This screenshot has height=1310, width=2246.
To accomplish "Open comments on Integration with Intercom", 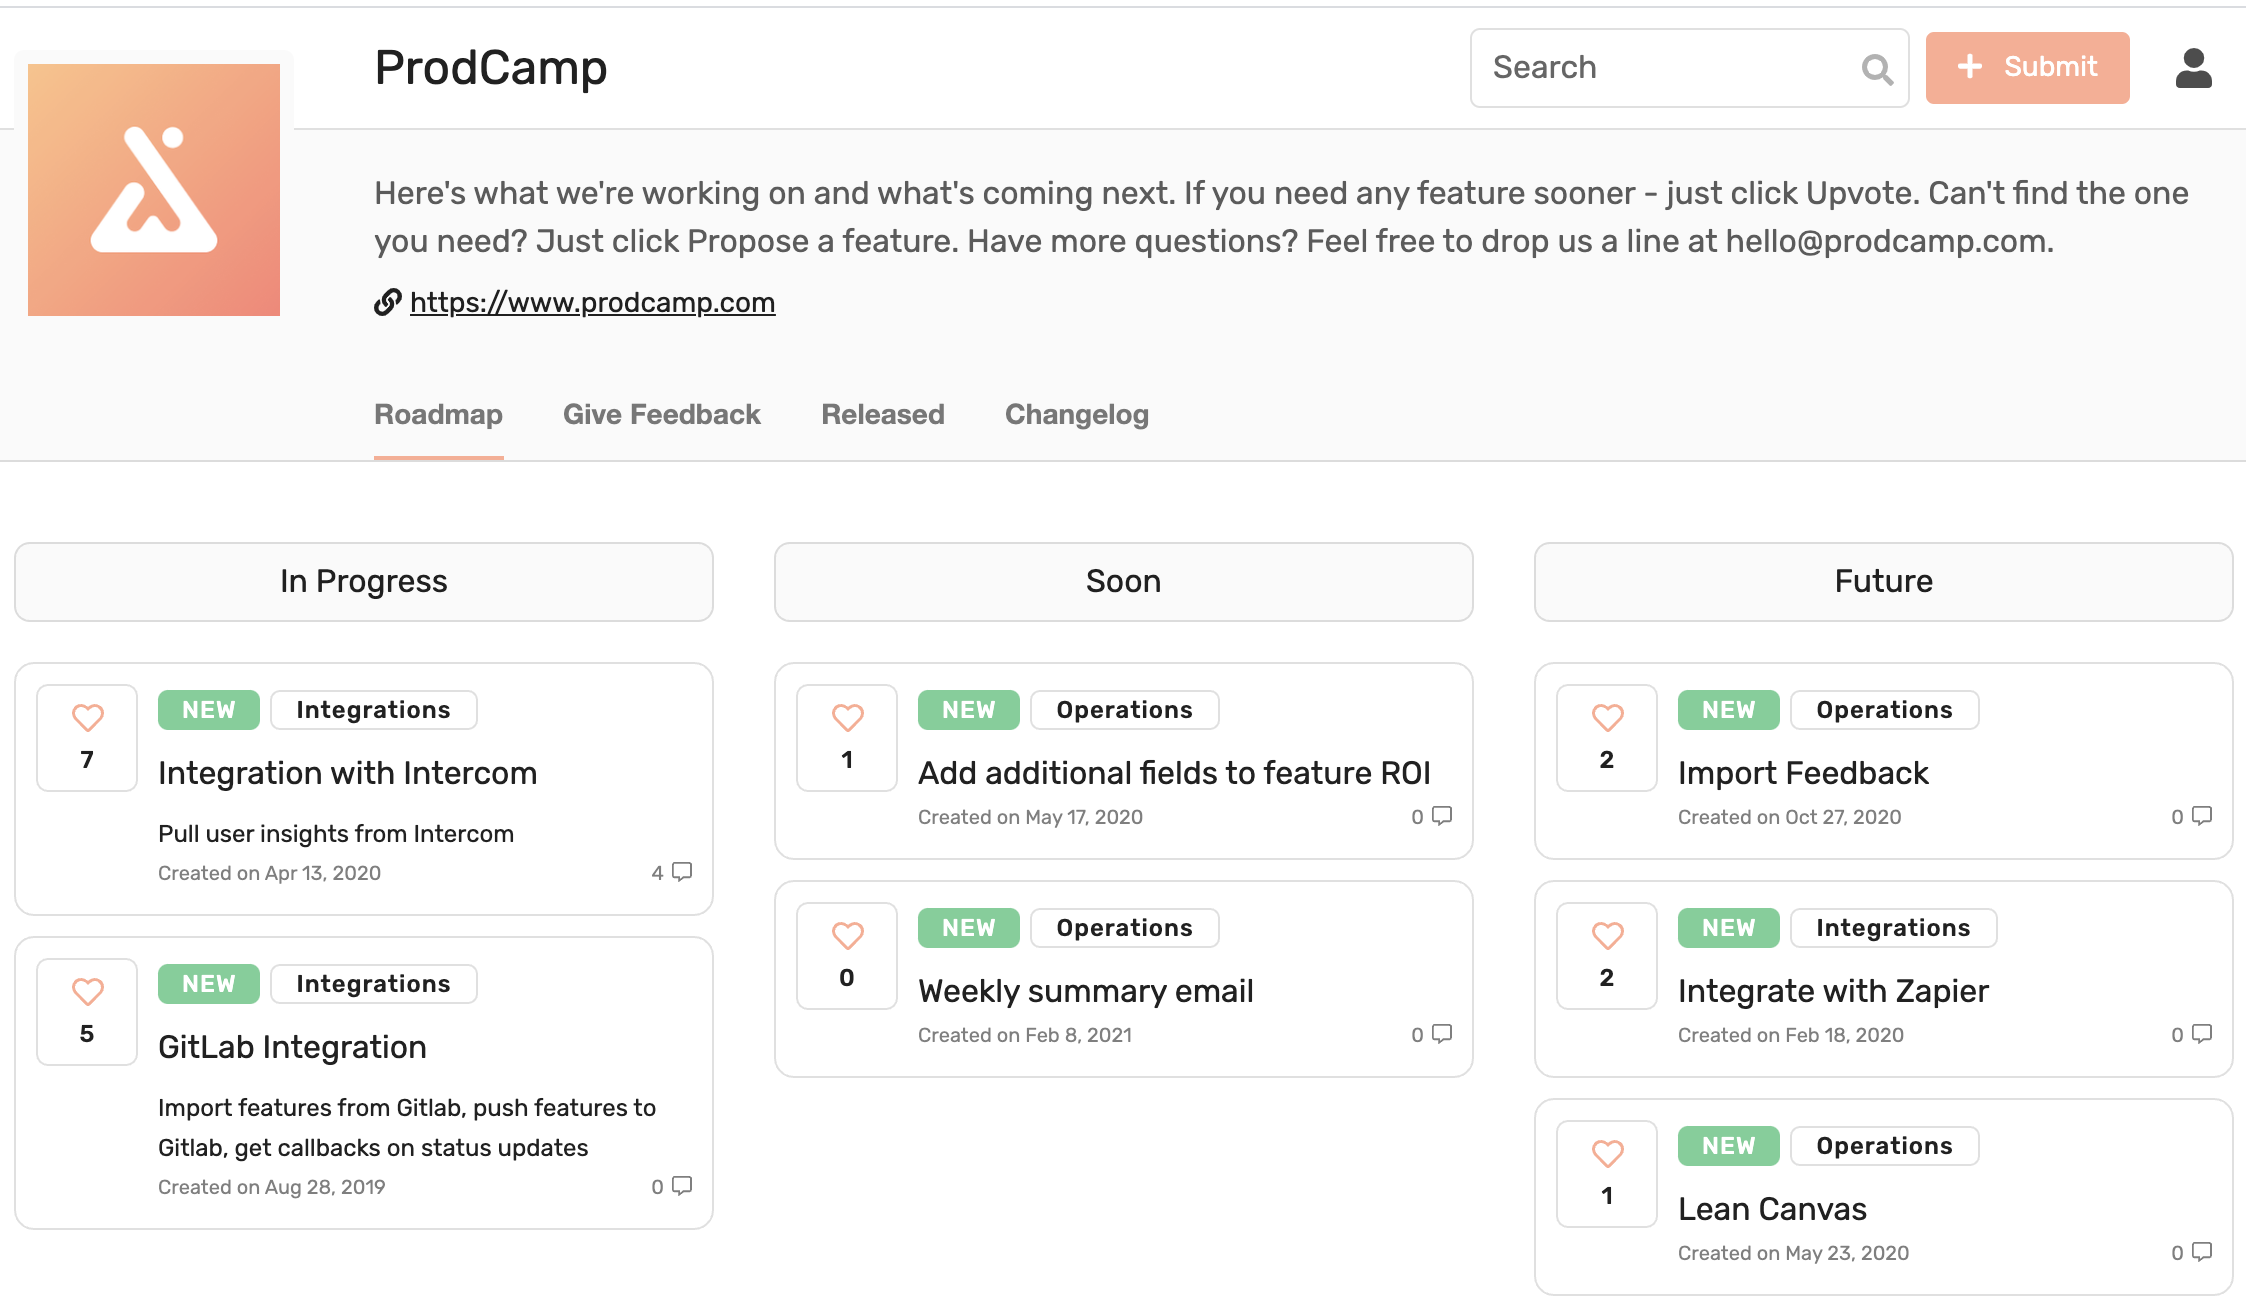I will point(680,871).
